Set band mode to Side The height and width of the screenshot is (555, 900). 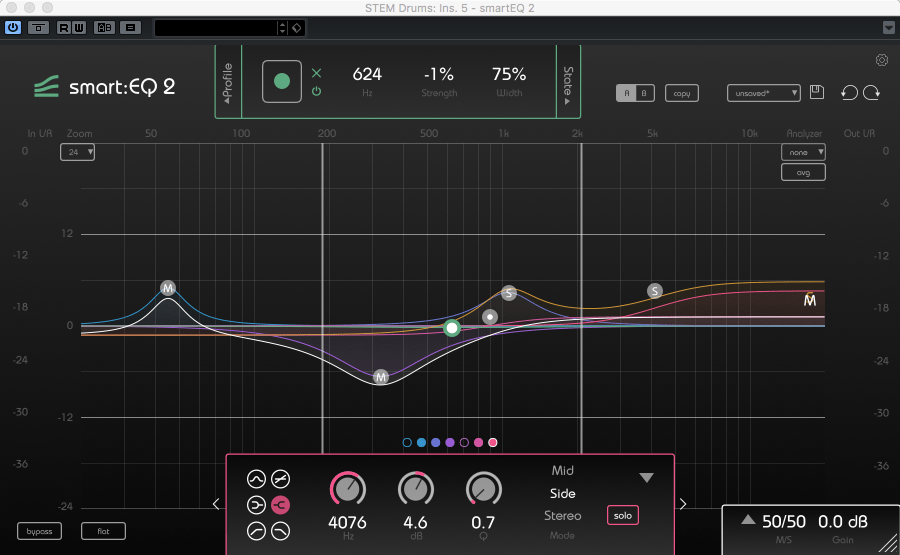pyautogui.click(x=562, y=494)
